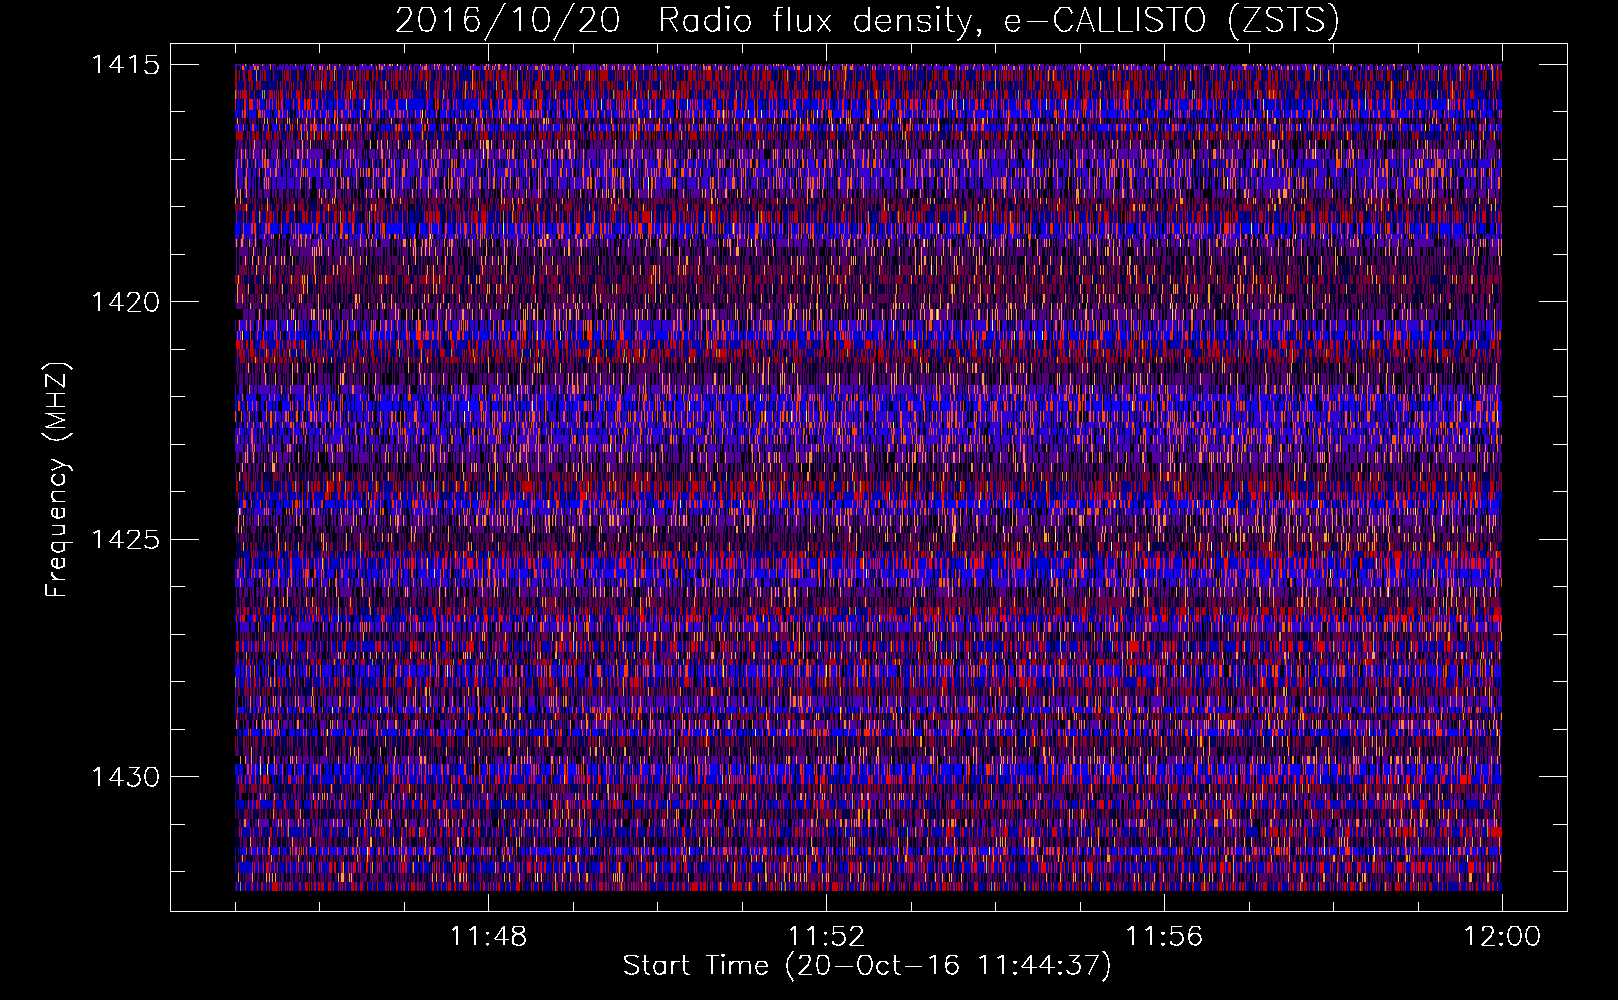Image resolution: width=1618 pixels, height=1000 pixels.
Task: Click the 11:56 time axis label
Action: tap(1164, 937)
